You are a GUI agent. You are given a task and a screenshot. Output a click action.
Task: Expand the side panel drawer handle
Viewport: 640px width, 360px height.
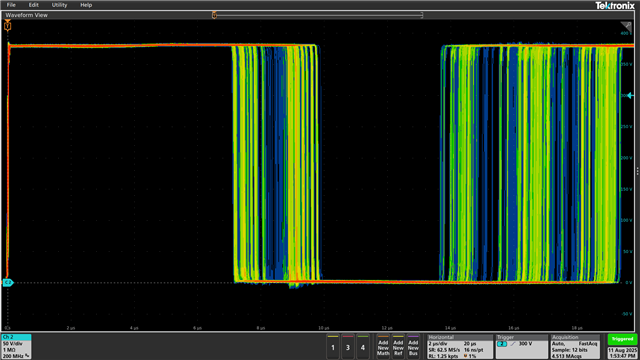(x=637, y=171)
